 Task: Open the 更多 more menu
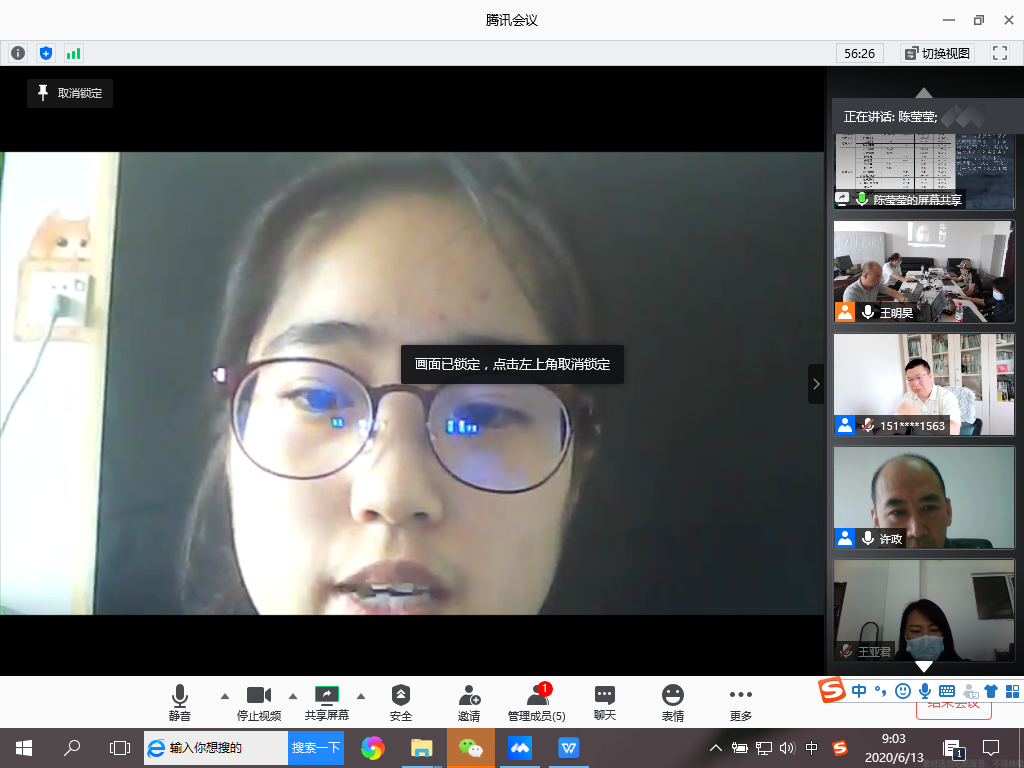[x=741, y=703]
